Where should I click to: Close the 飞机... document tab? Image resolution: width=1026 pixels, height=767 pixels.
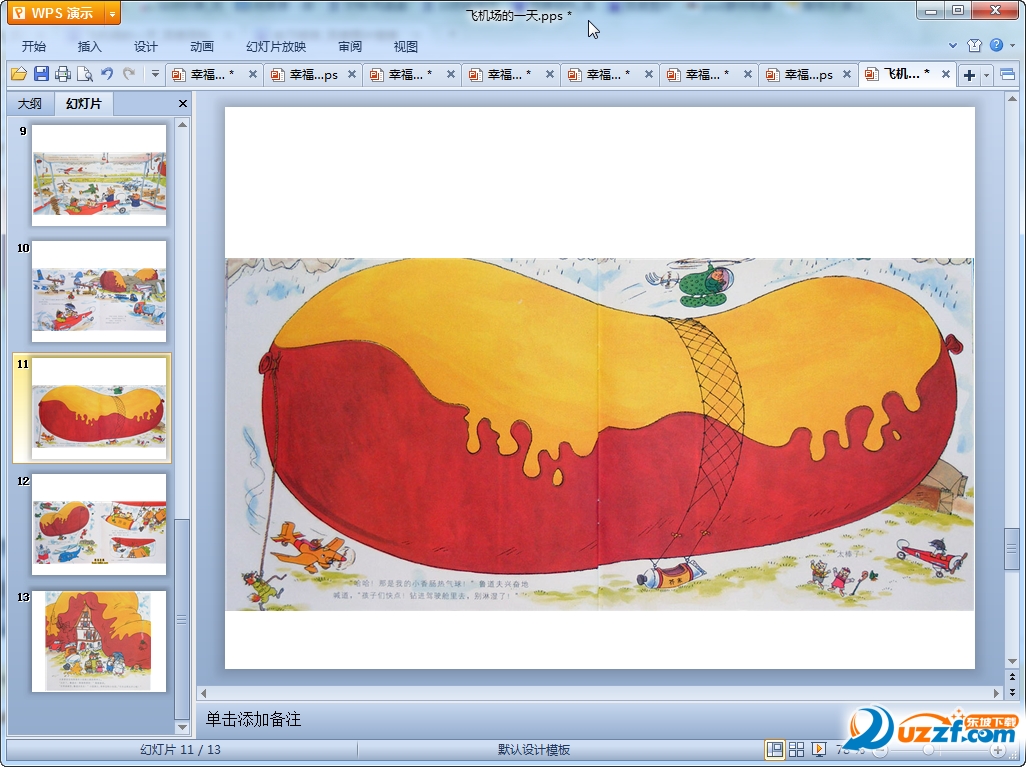tap(946, 75)
